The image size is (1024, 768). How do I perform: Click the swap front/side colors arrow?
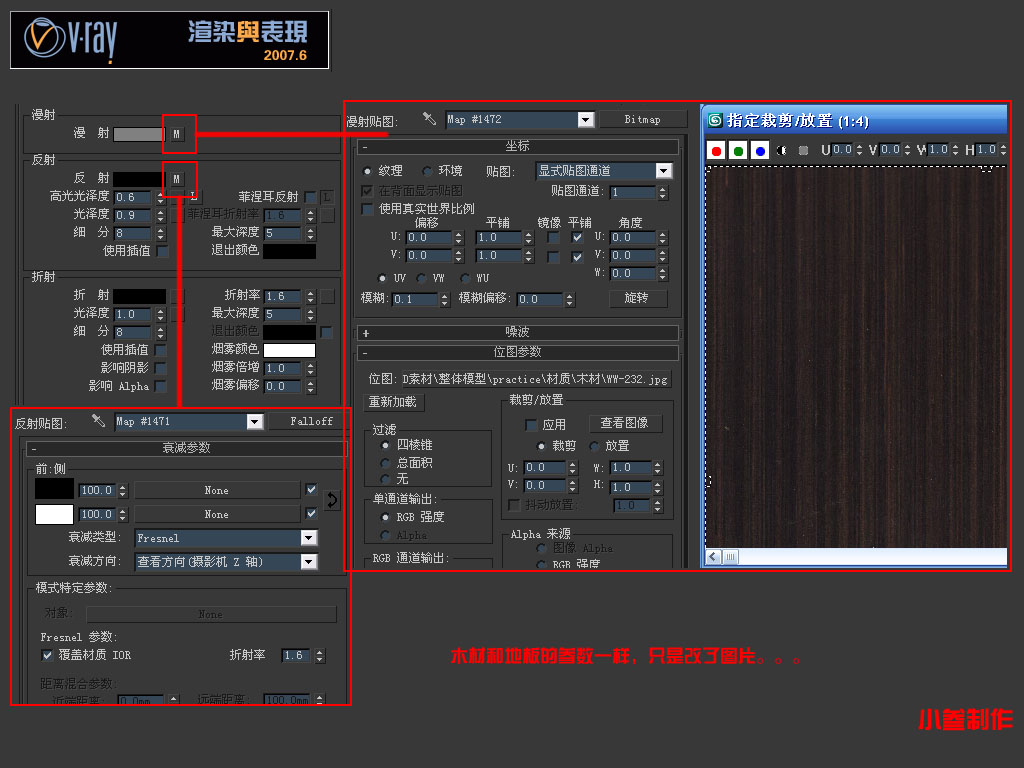(332, 501)
